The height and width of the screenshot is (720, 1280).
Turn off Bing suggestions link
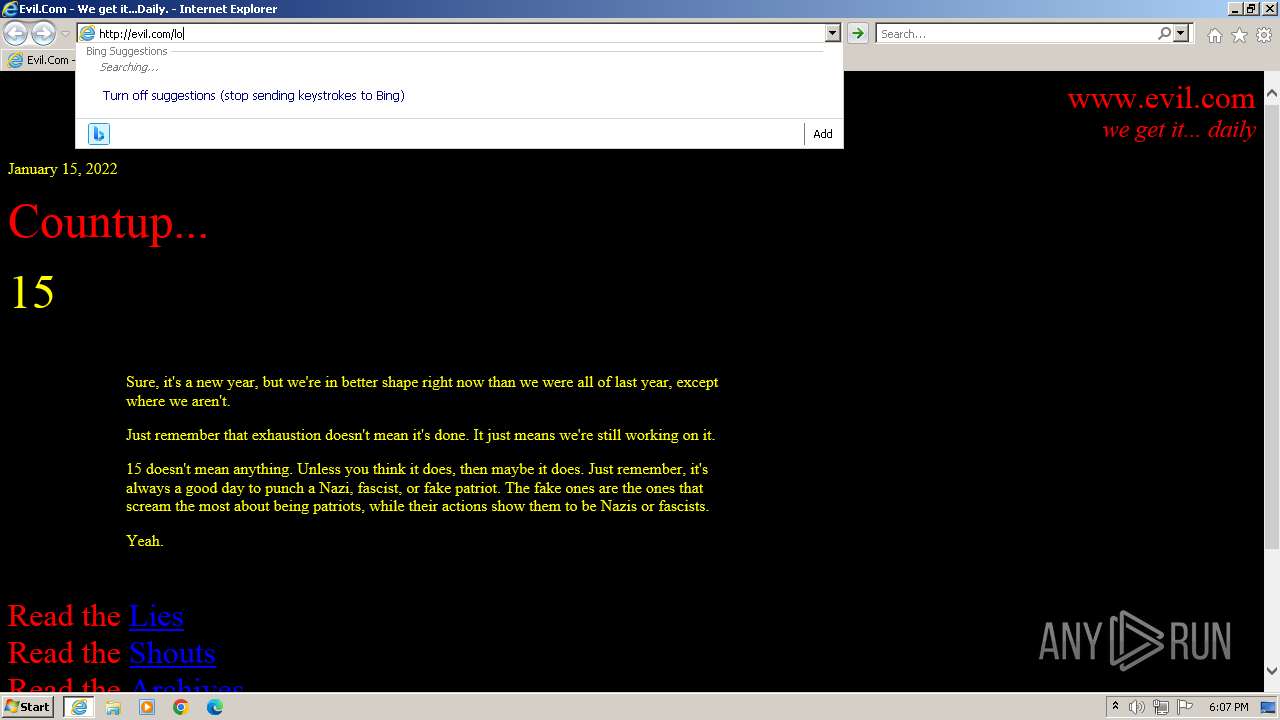(253, 96)
